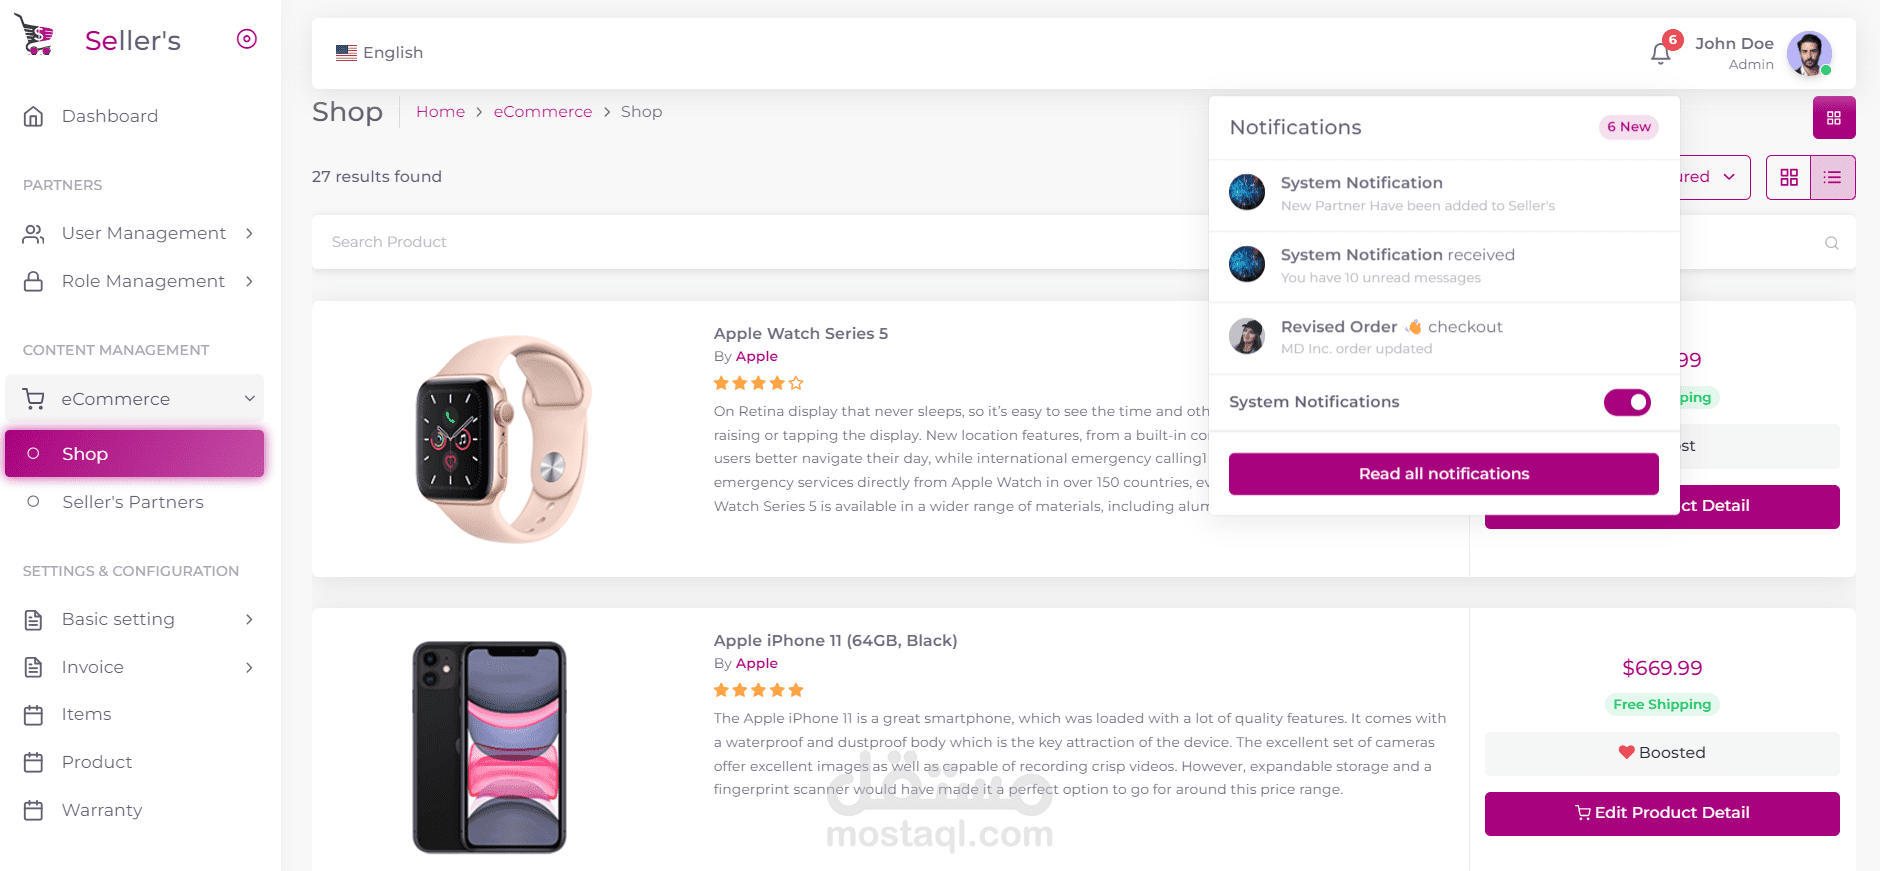This screenshot has height=871, width=1880.
Task: Open Seller's Partners menu item
Action: [132, 502]
